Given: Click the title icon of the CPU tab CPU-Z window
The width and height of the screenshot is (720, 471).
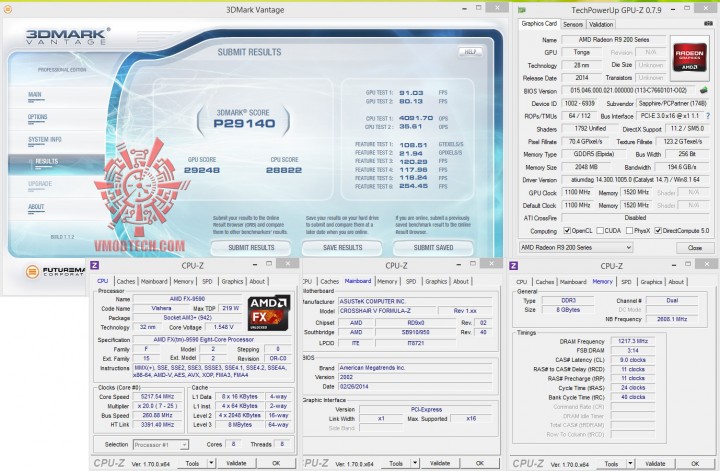Looking at the screenshot, I should (x=95, y=265).
